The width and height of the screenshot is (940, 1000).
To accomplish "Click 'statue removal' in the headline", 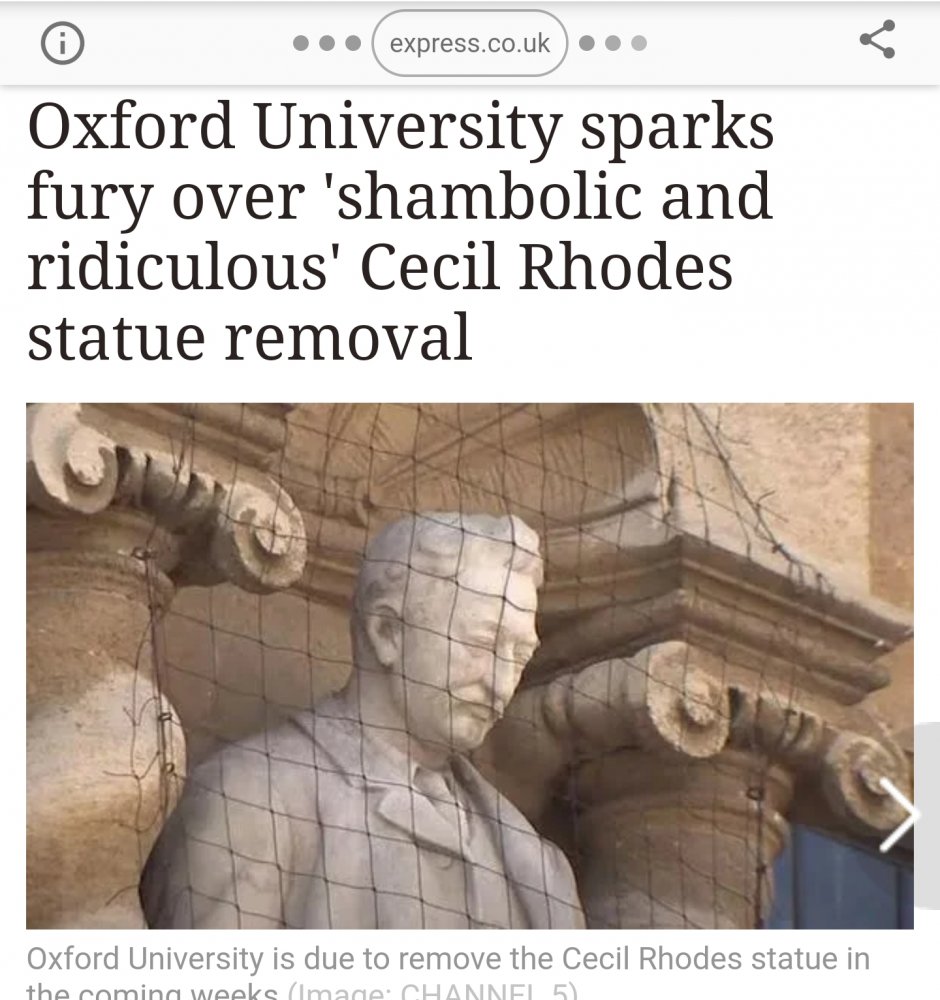I will point(249,337).
